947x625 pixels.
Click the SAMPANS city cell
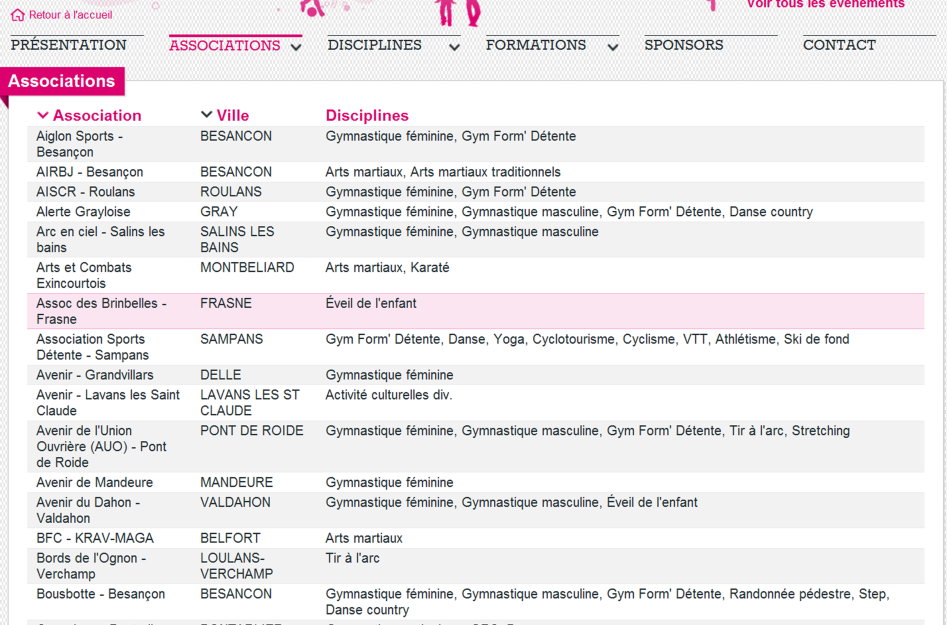[x=231, y=339]
